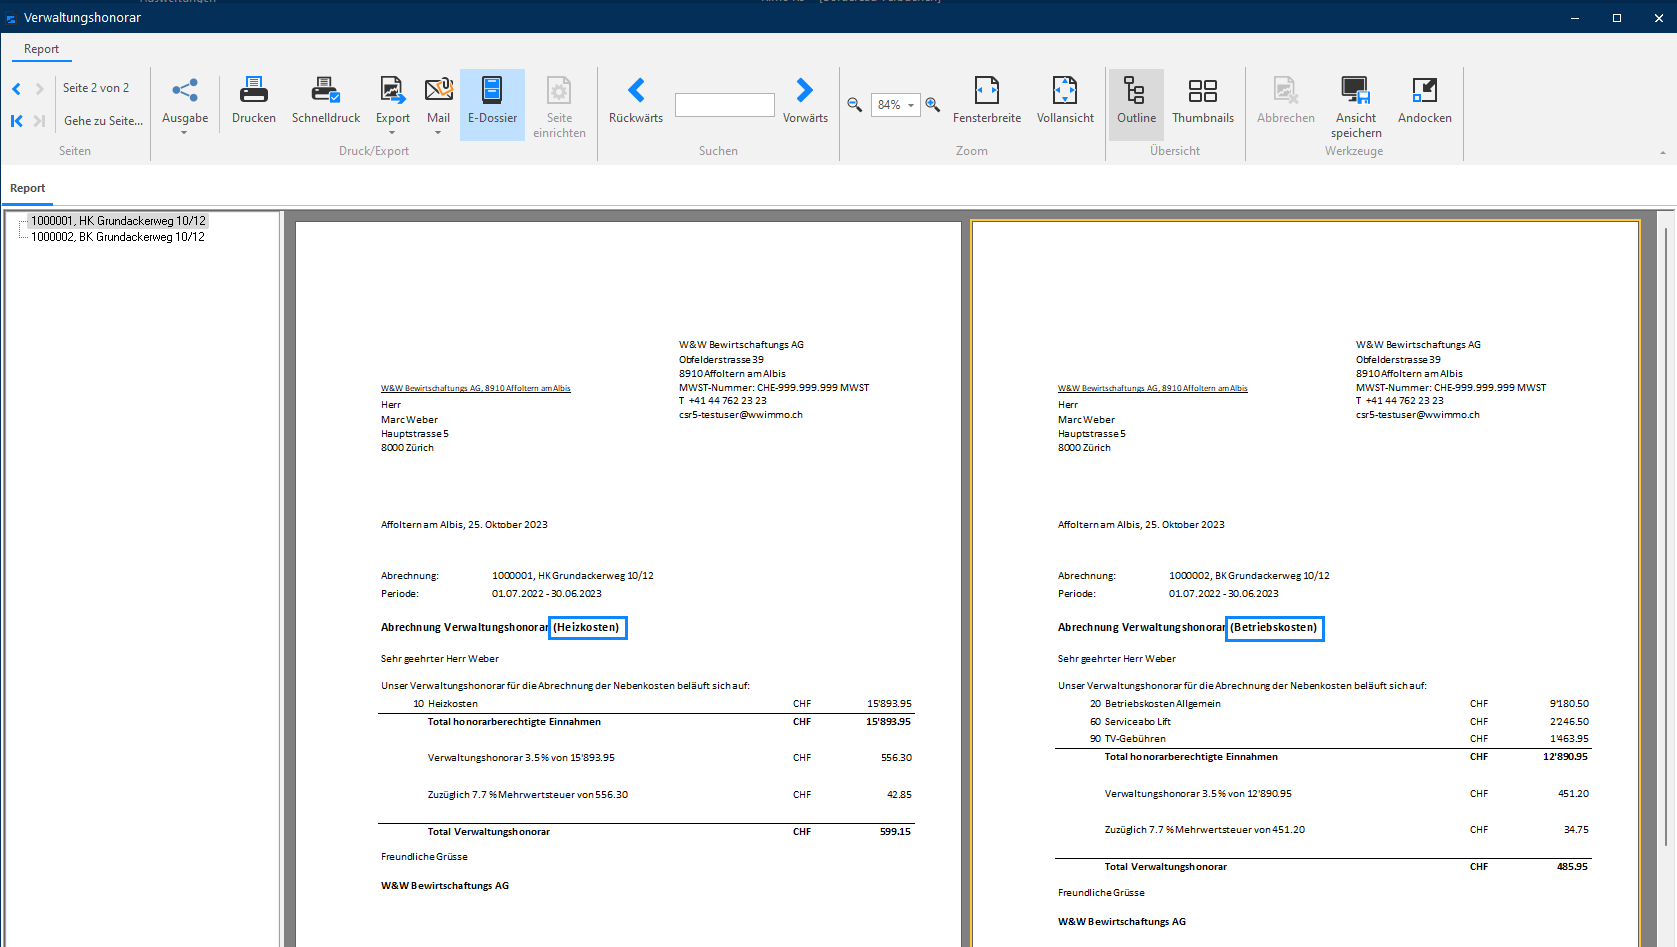Click sender address link on the Heizkosten page
The height and width of the screenshot is (947, 1677).
coord(476,388)
